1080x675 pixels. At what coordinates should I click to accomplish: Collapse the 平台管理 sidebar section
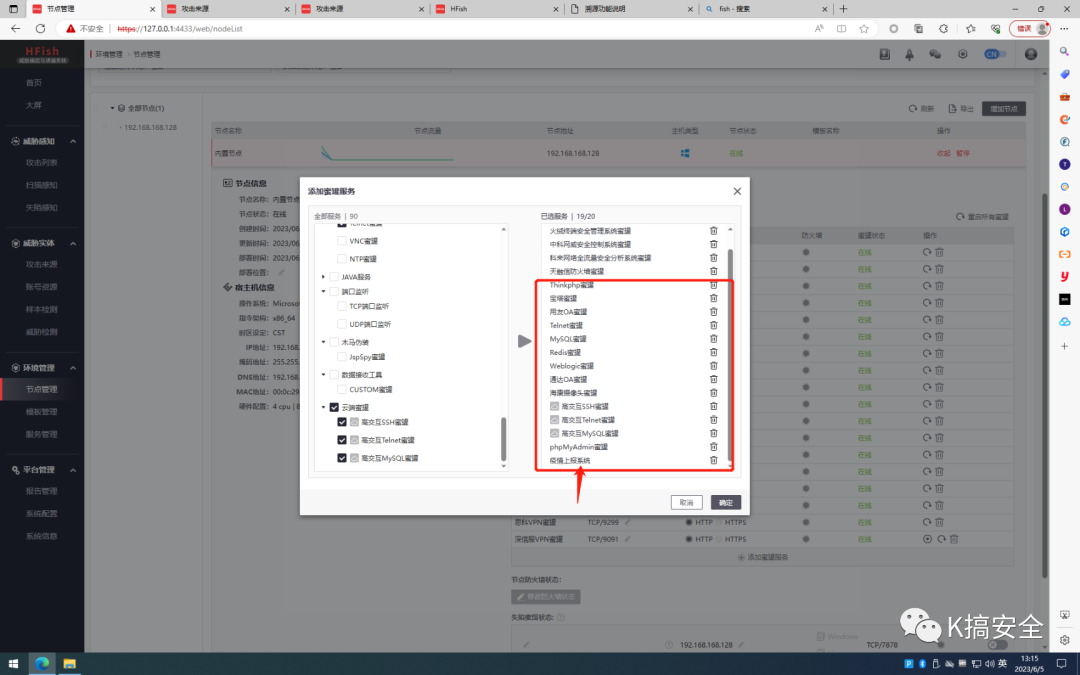pos(73,470)
